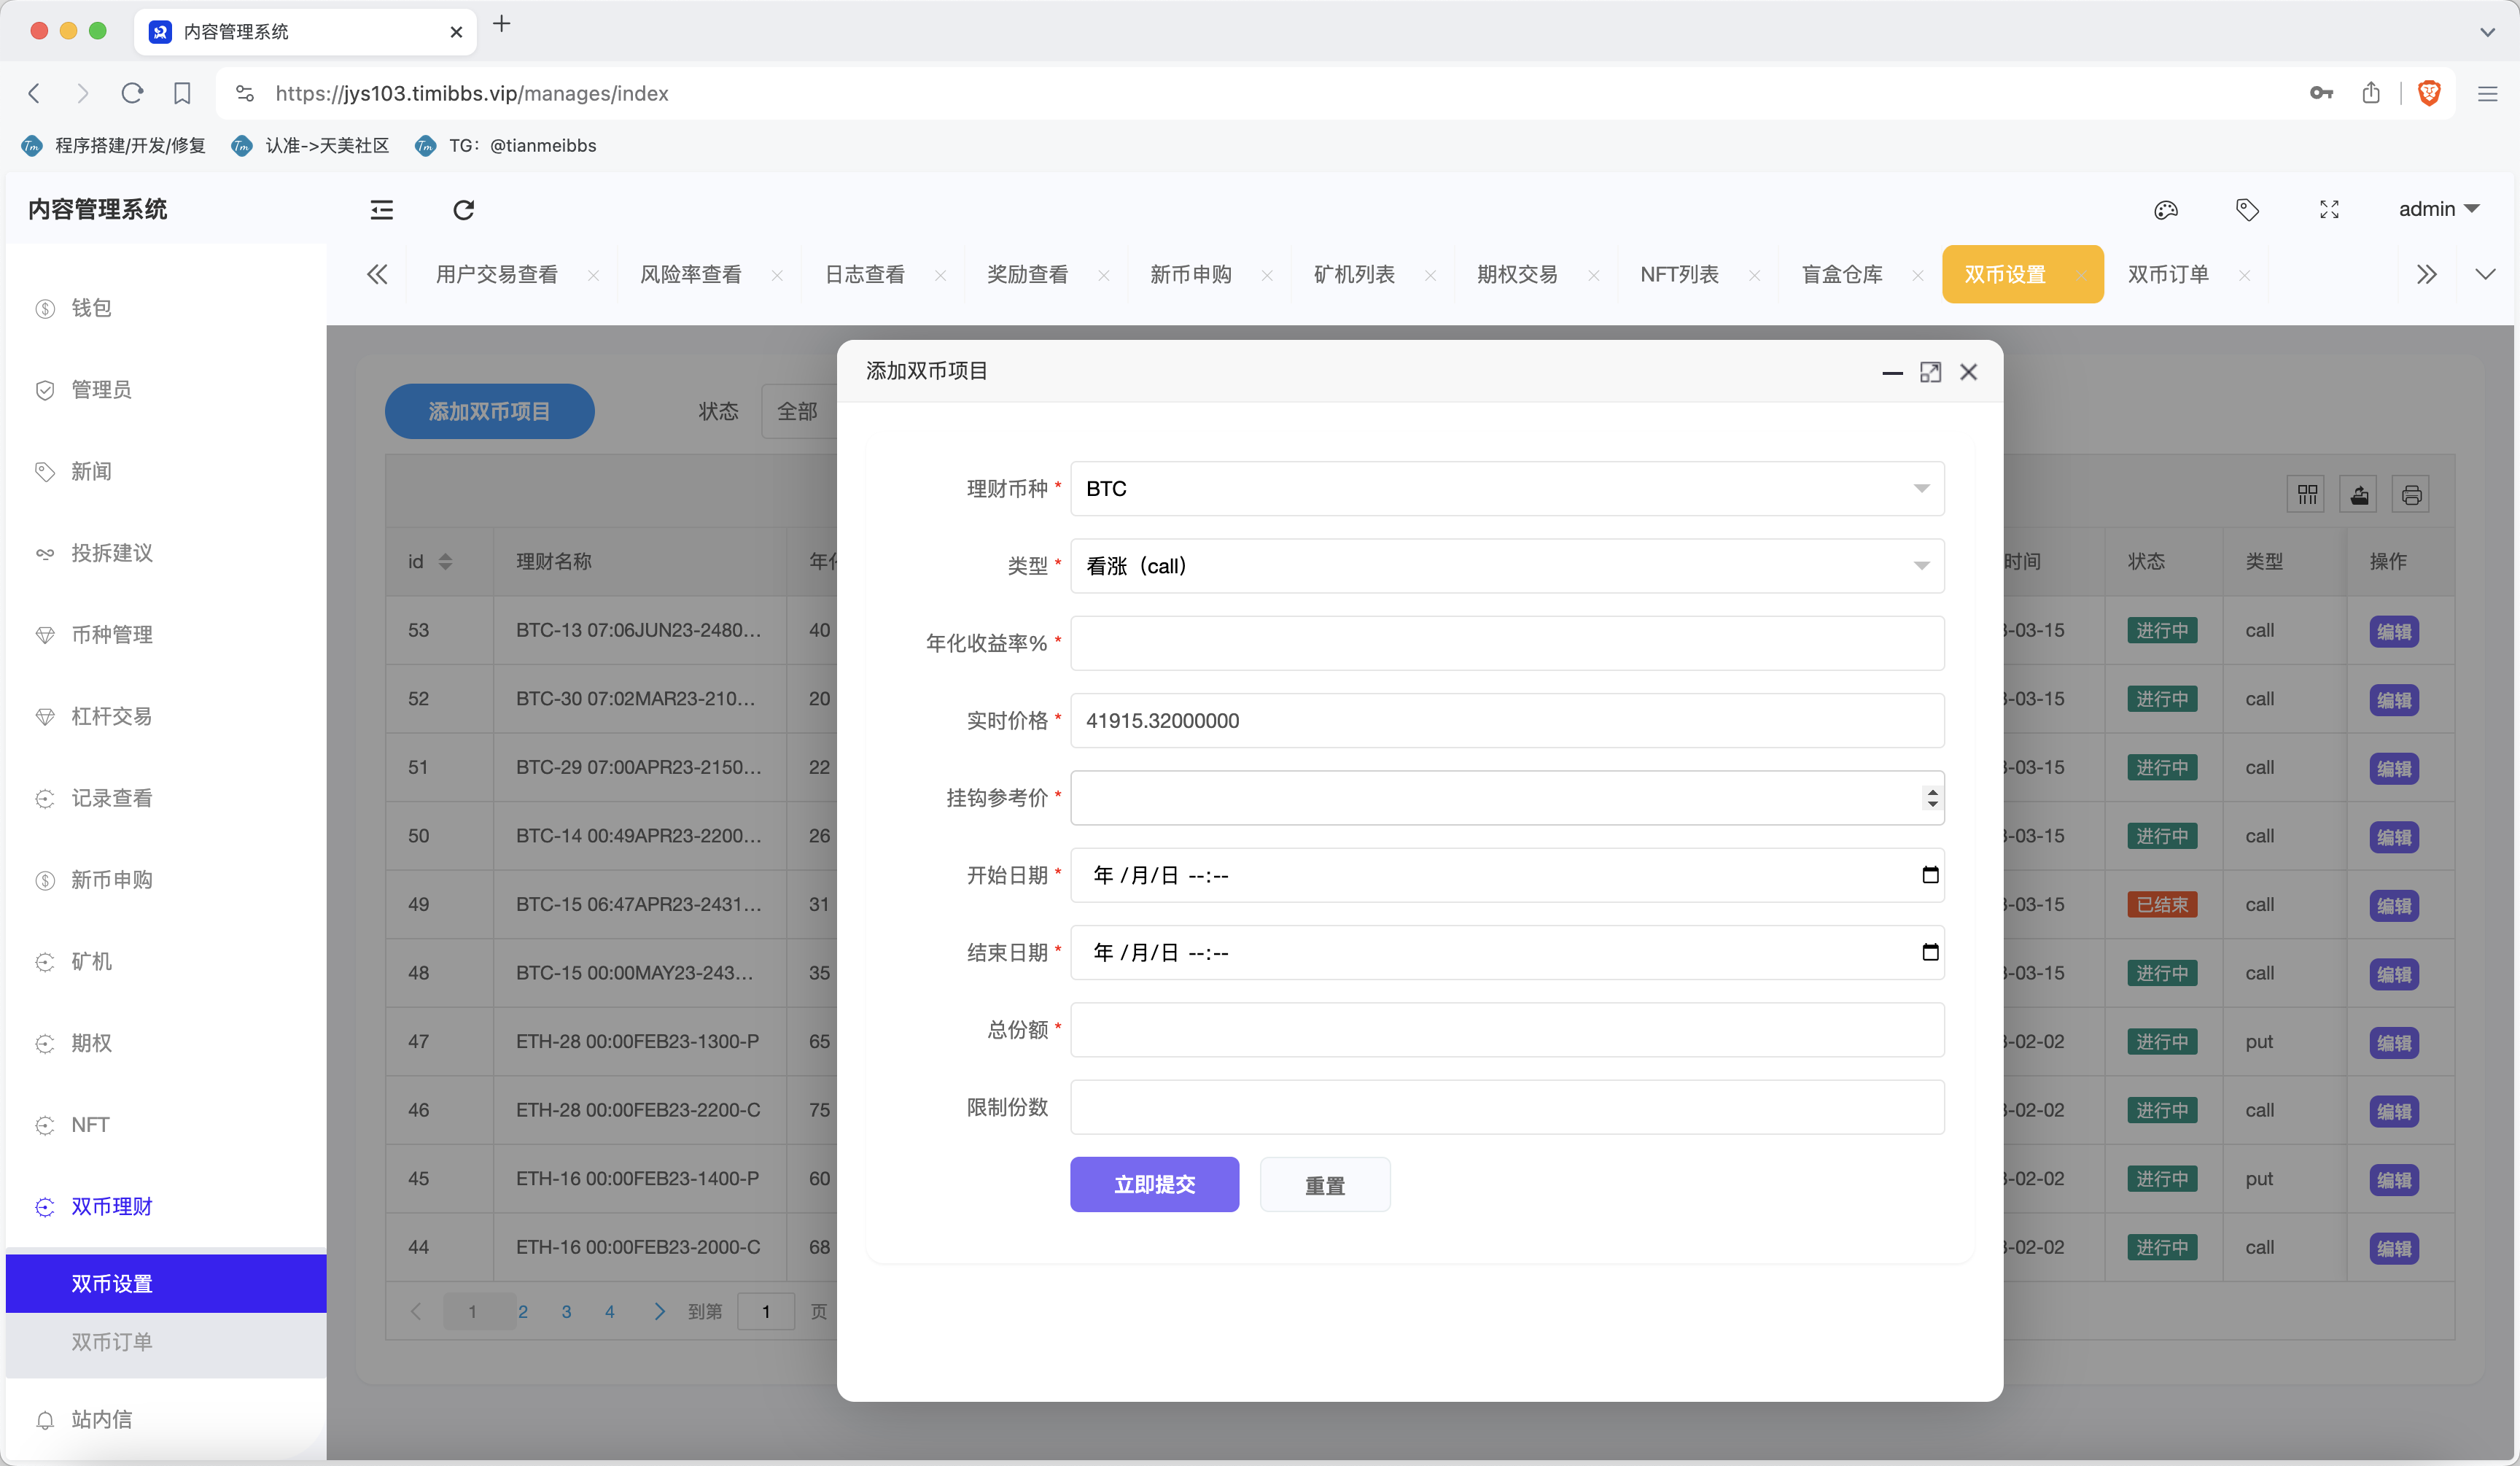Screen dimensions: 2520x1466
Task: Open the 状态 全部 filter dropdown
Action: (800, 411)
